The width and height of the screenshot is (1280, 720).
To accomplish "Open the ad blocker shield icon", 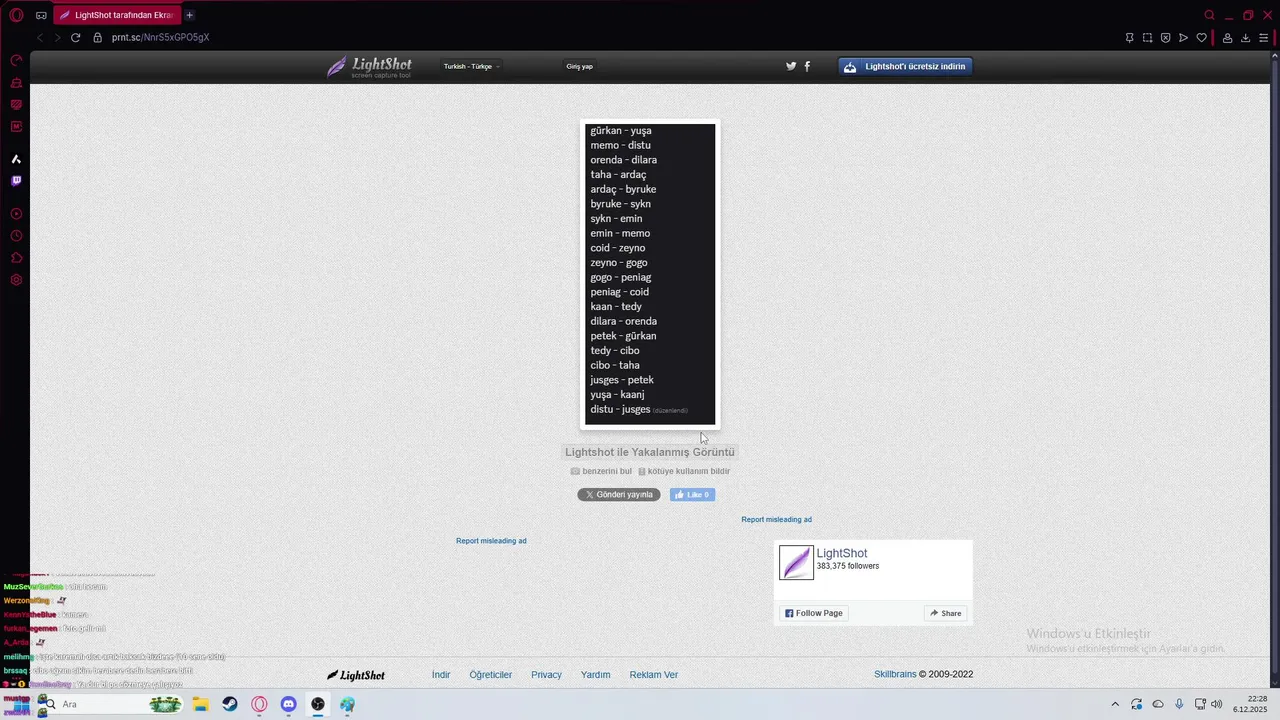I will pyautogui.click(x=1166, y=38).
